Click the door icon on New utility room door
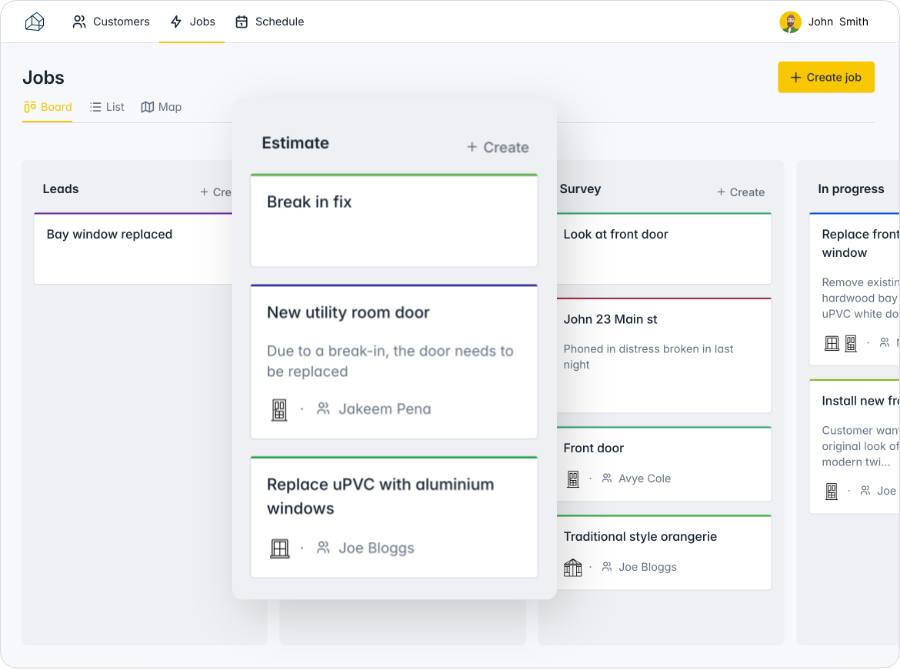900x669 pixels. (x=278, y=408)
